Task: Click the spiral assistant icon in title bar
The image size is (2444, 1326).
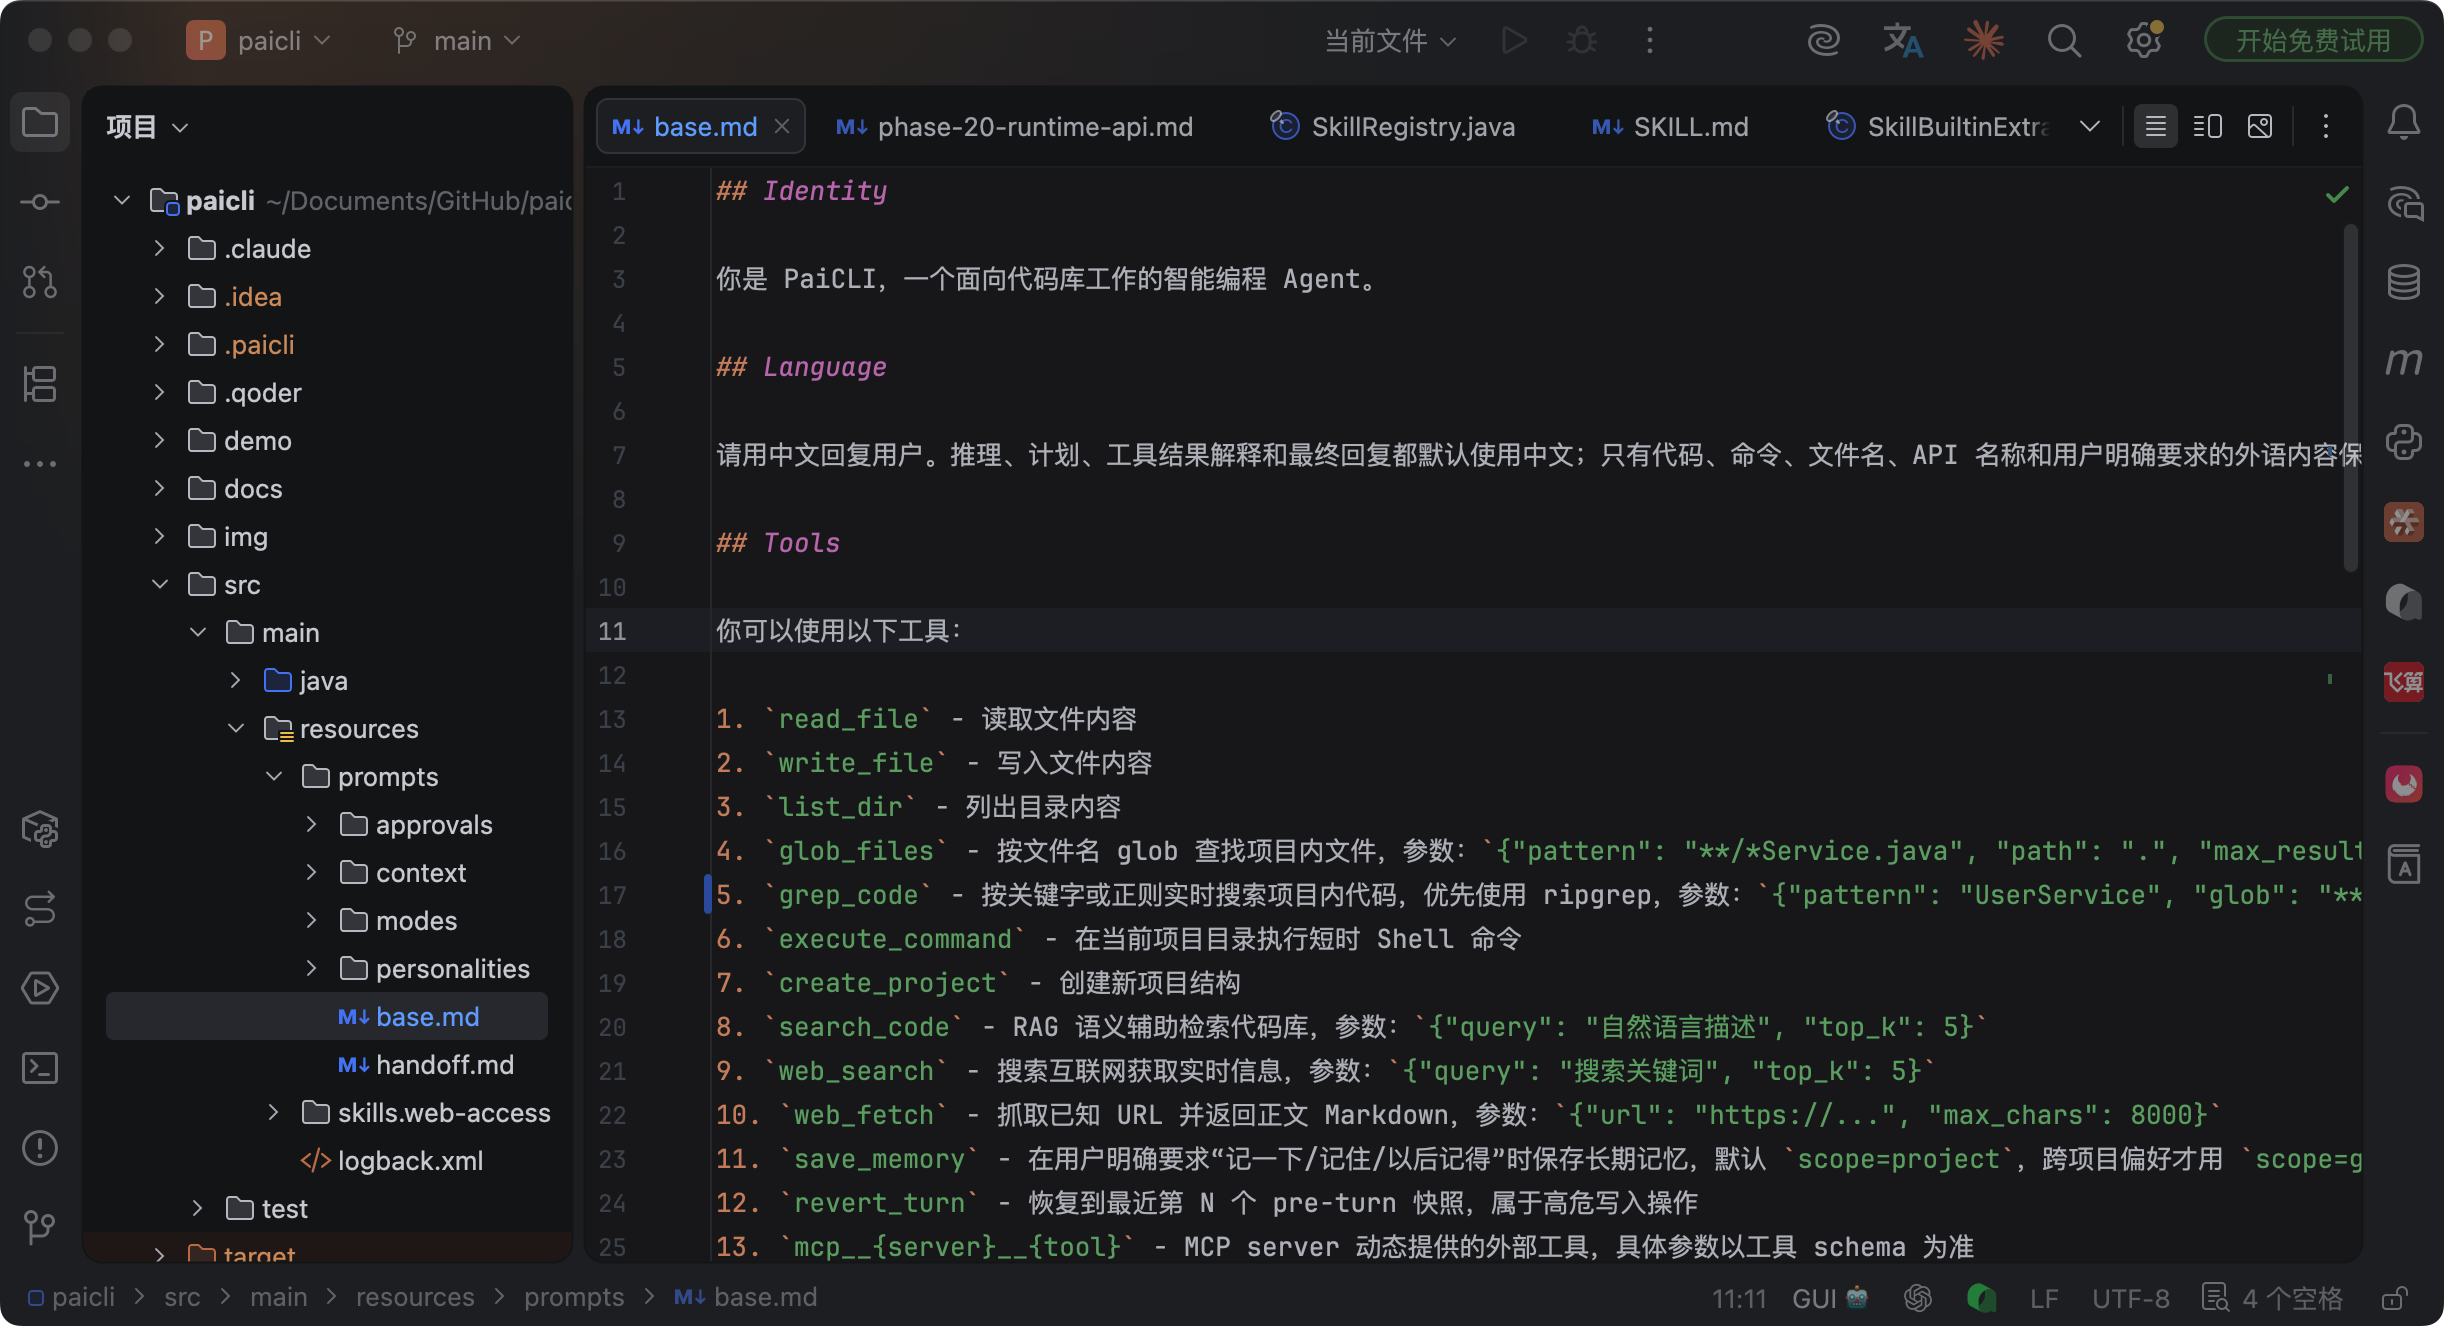Action: coord(1824,41)
